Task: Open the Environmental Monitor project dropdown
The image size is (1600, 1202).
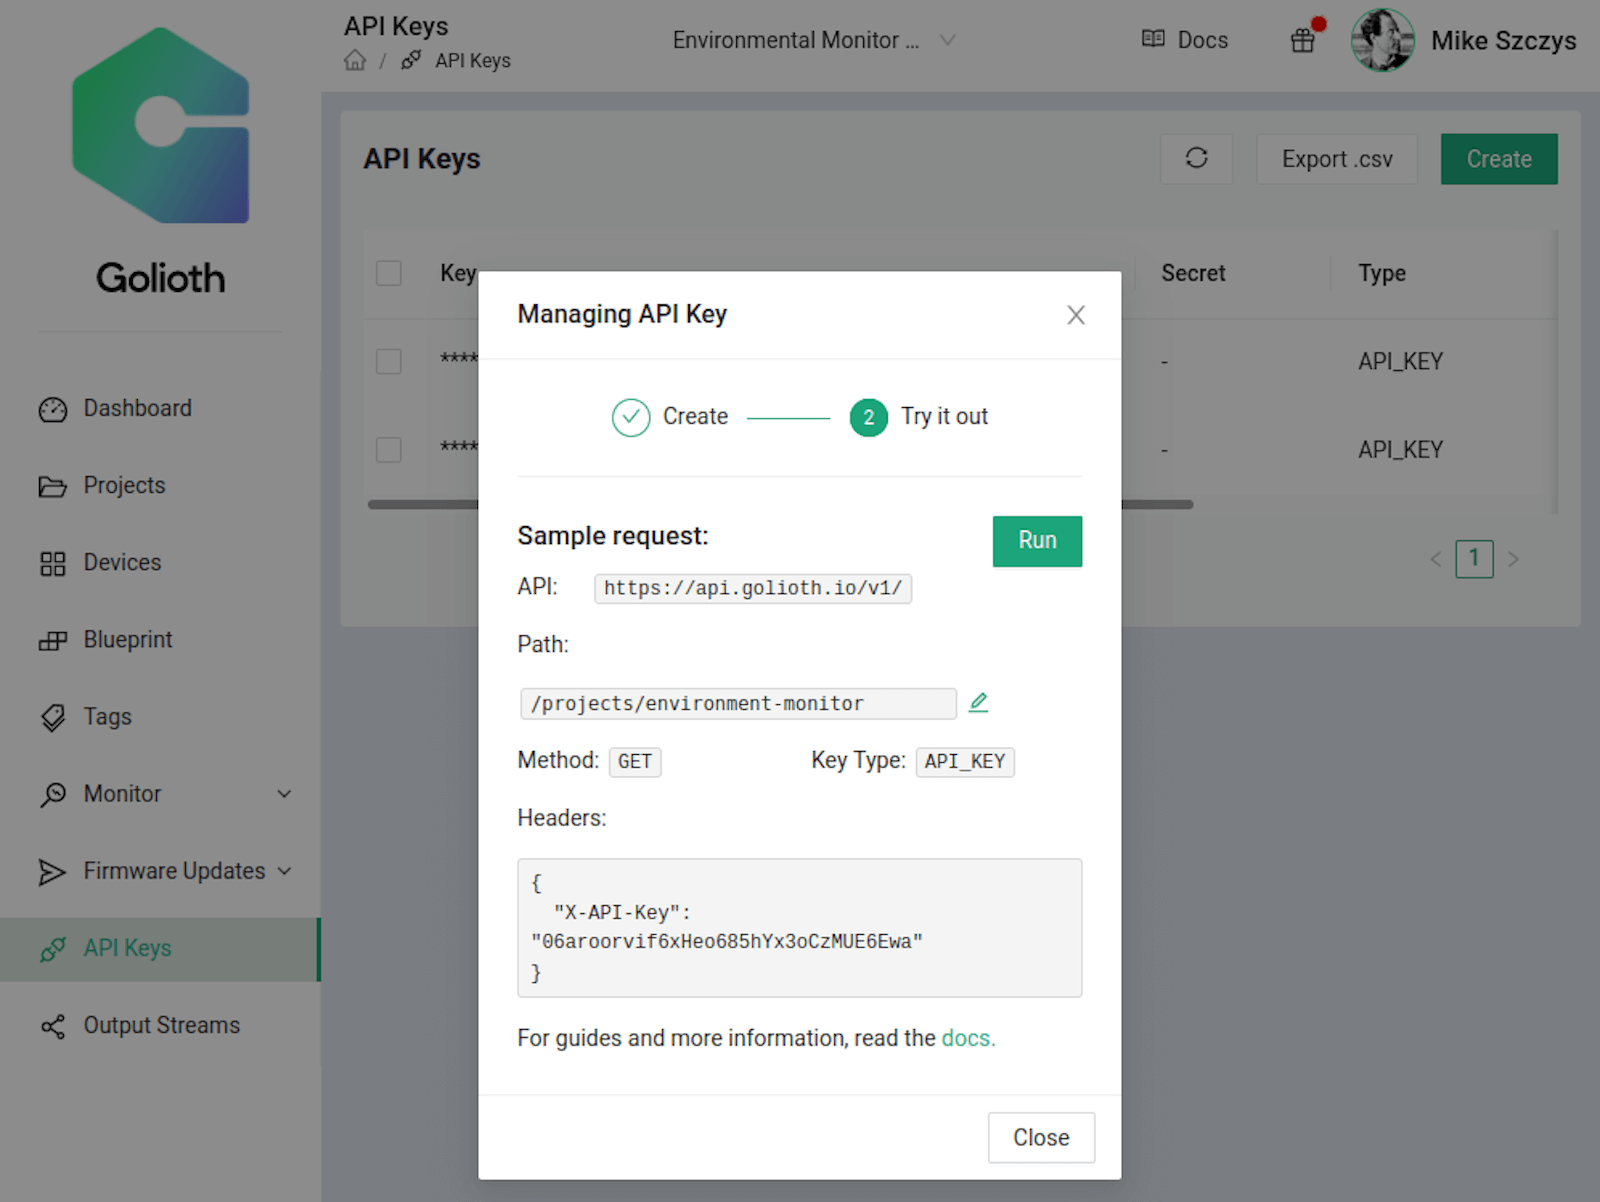Action: (x=814, y=40)
